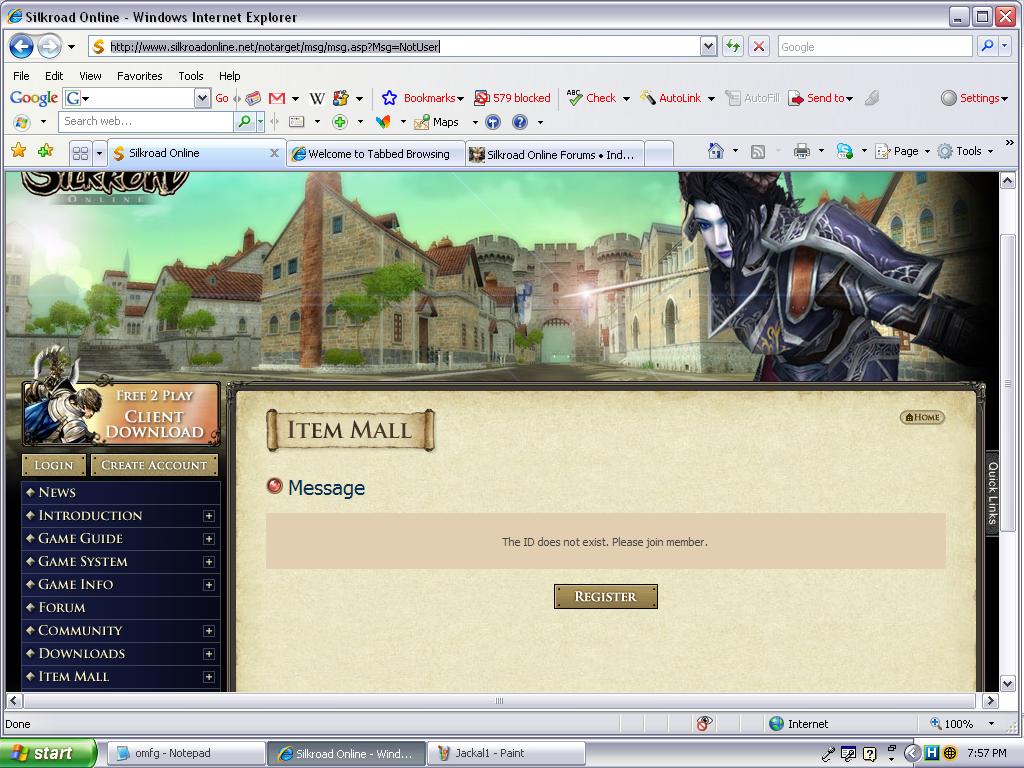Switch to the Silkroad Online Forums tab
This screenshot has width=1024, height=768.
coord(554,153)
